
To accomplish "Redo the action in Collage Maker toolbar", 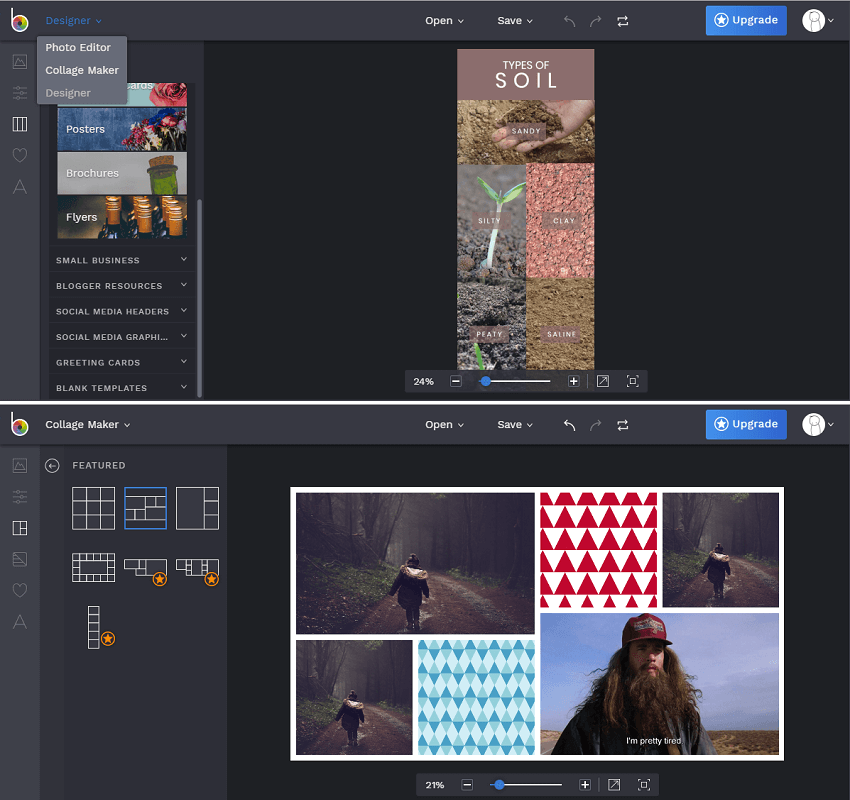I will point(595,425).
